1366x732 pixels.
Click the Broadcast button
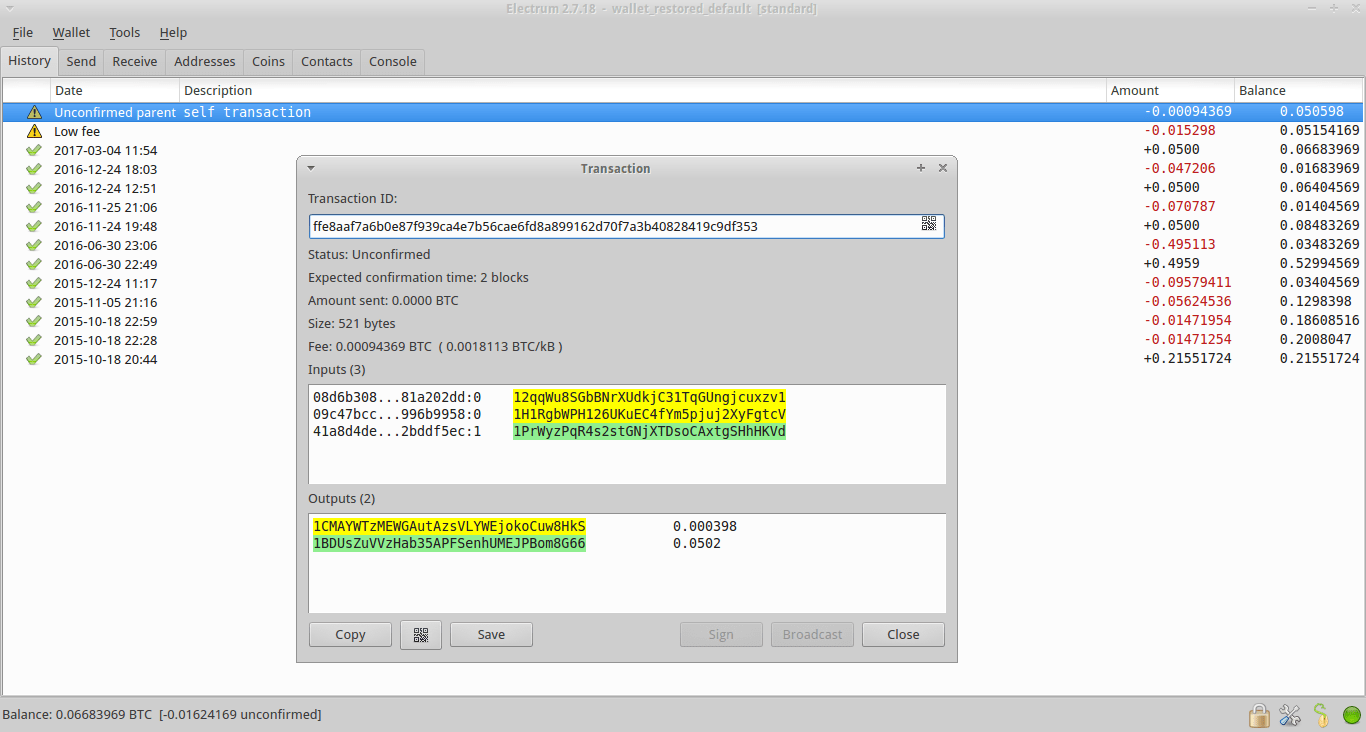(813, 635)
